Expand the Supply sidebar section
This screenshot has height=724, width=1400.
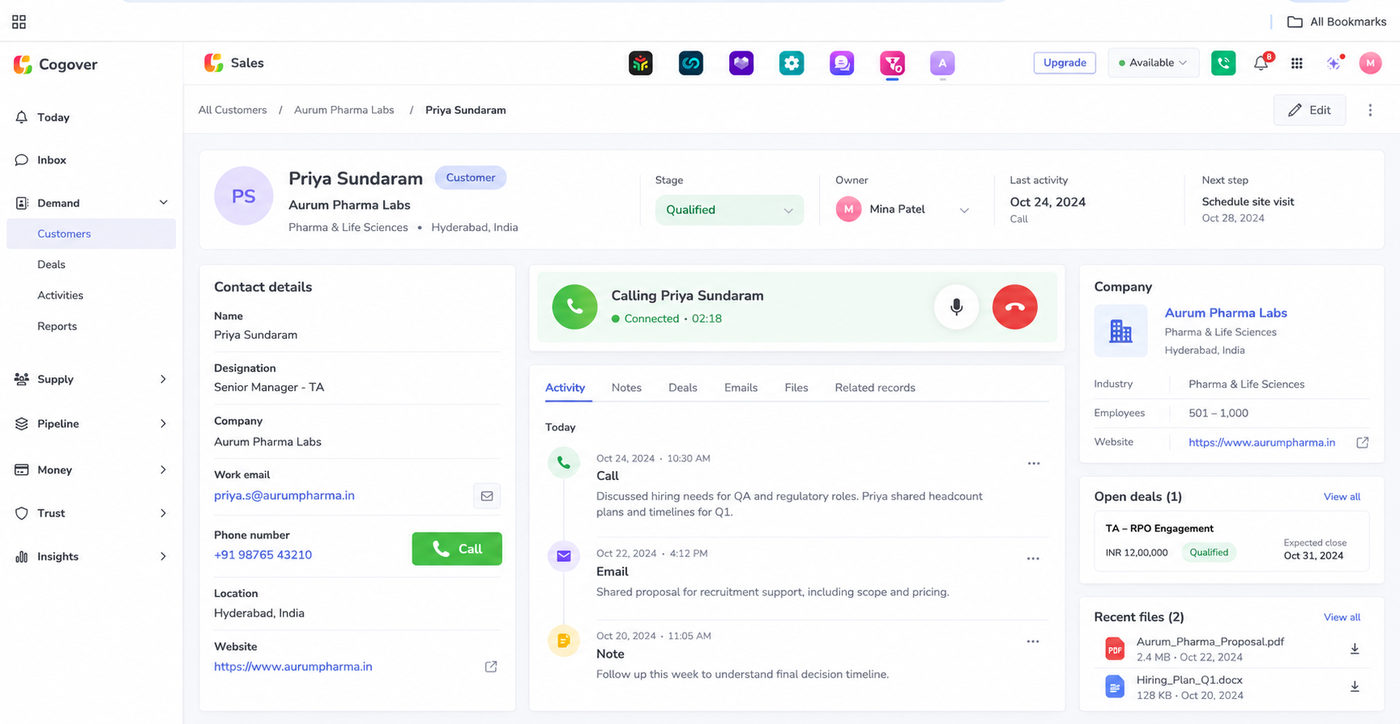click(x=164, y=380)
